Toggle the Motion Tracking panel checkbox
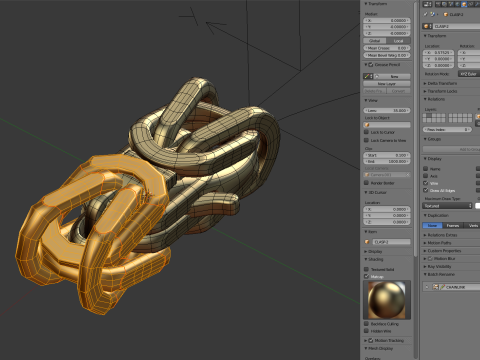This screenshot has width=480, height=360. pos(371,340)
